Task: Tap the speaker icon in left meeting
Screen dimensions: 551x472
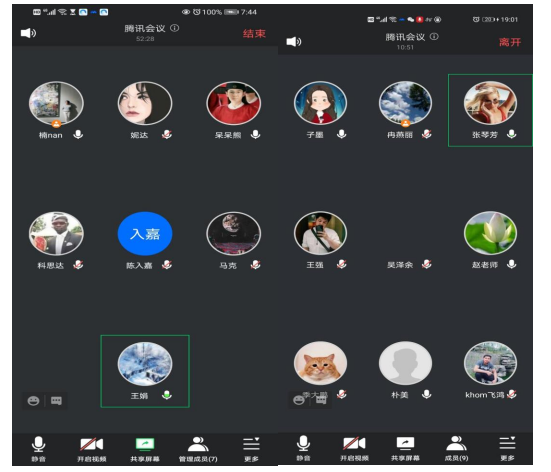Action: click(x=28, y=33)
